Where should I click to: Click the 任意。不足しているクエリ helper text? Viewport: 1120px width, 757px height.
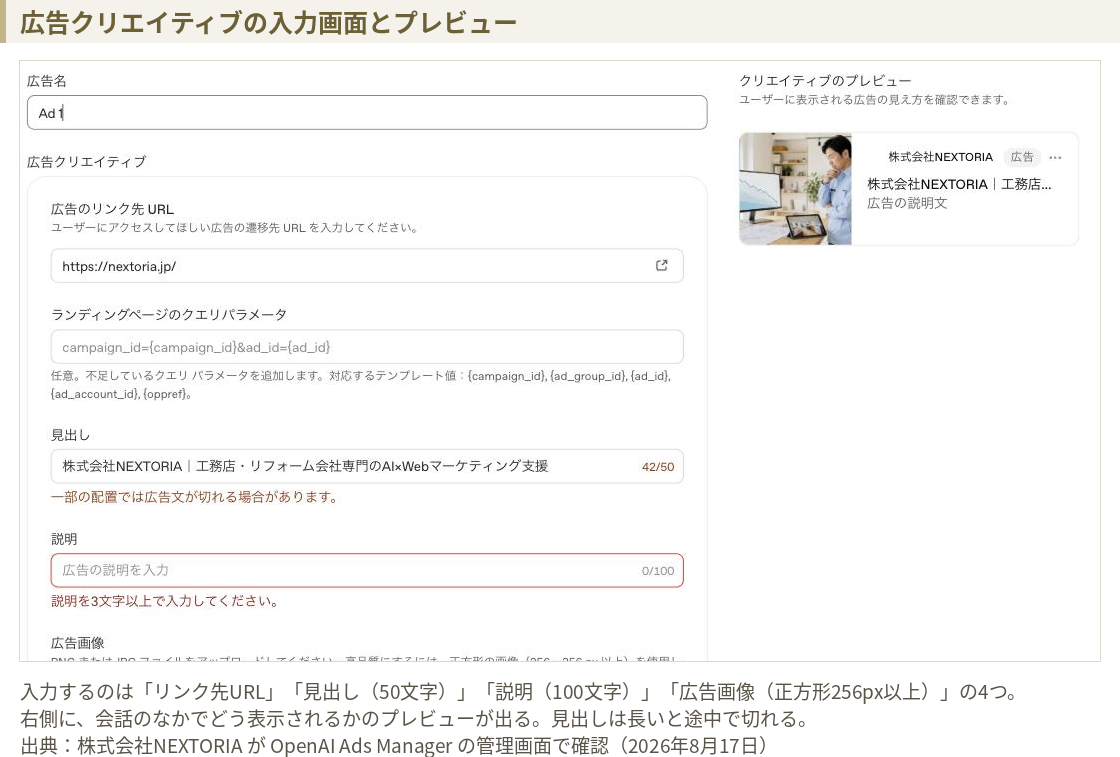tap(361, 385)
